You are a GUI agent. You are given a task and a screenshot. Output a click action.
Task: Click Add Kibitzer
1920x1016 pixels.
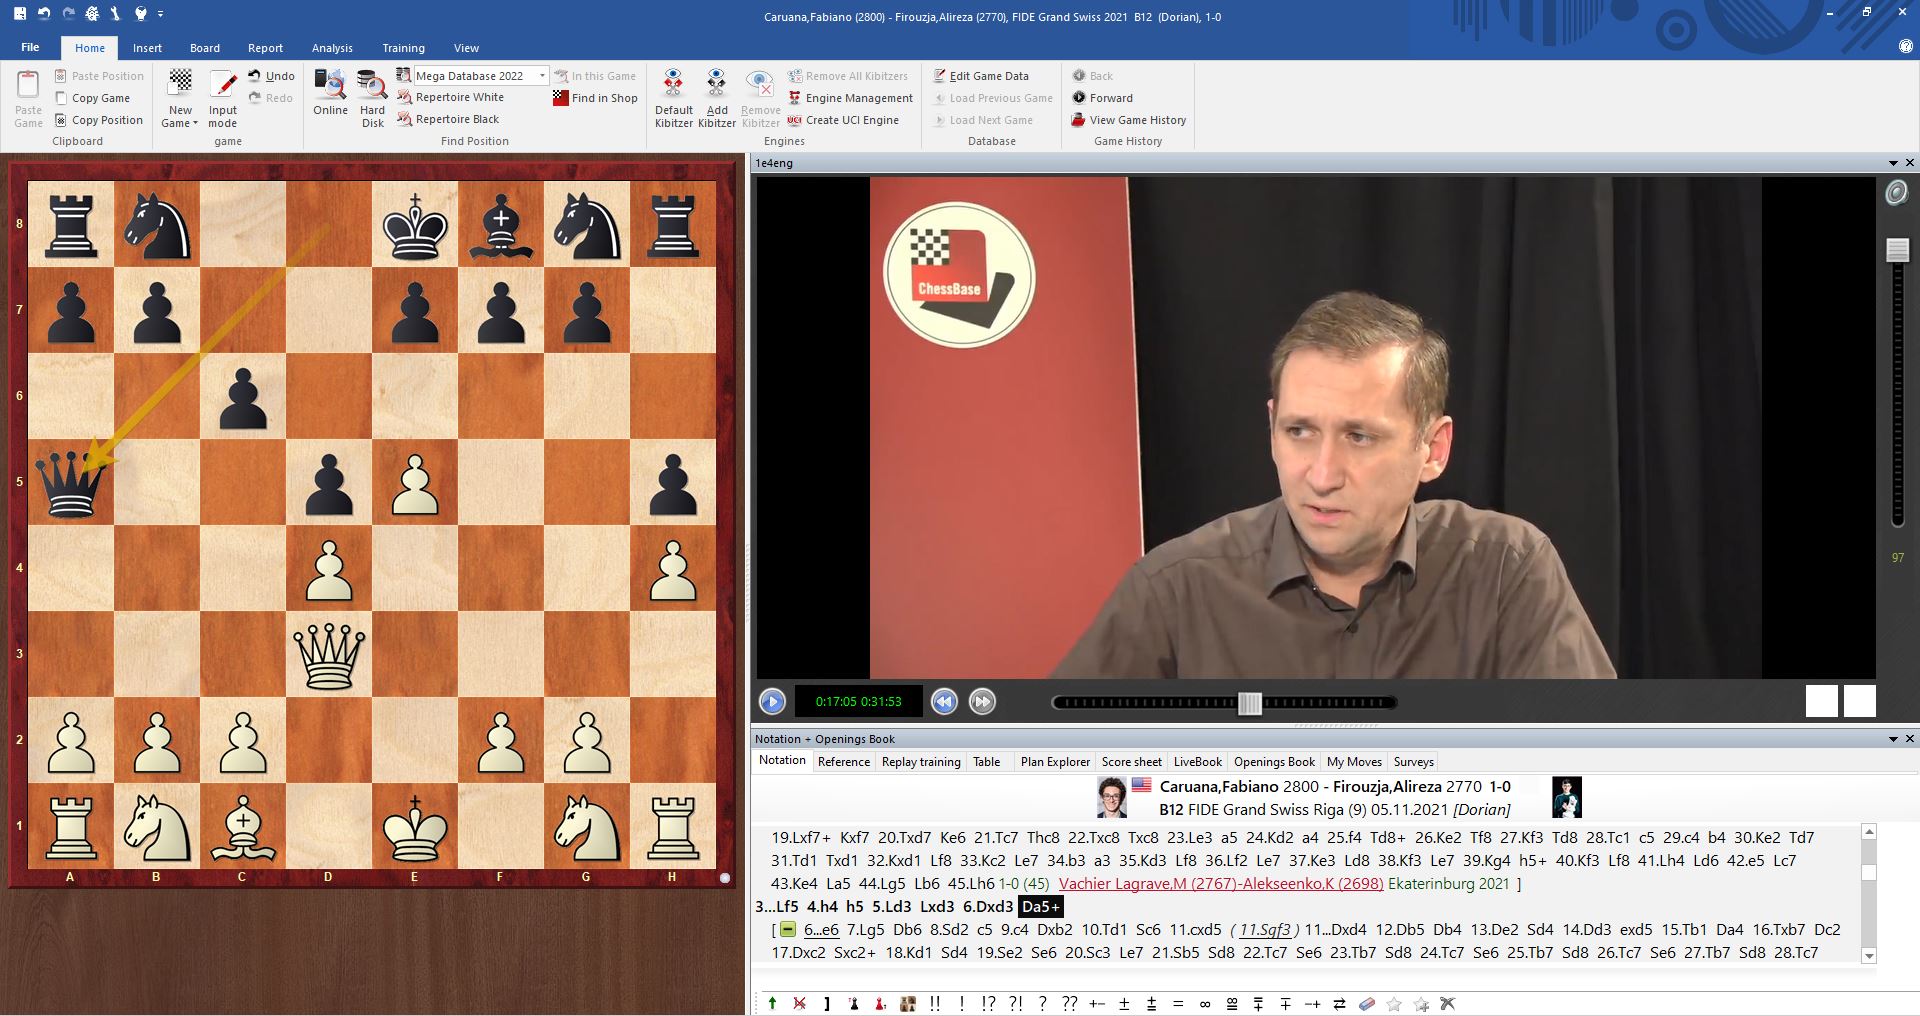click(x=717, y=99)
